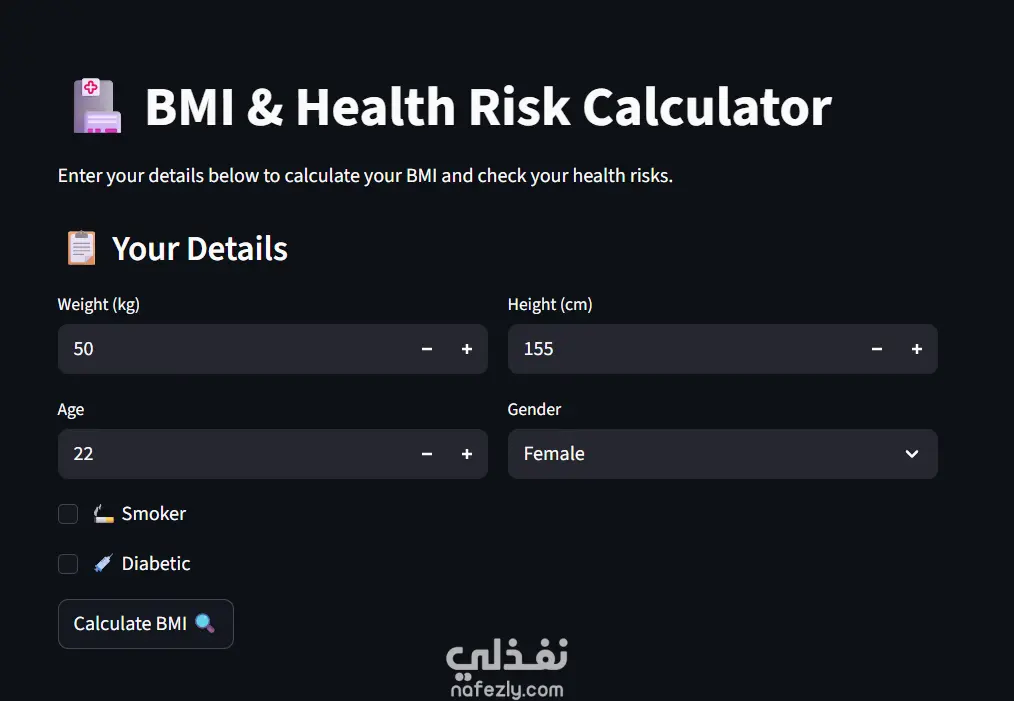Lower the age with the minus button

pos(427,454)
